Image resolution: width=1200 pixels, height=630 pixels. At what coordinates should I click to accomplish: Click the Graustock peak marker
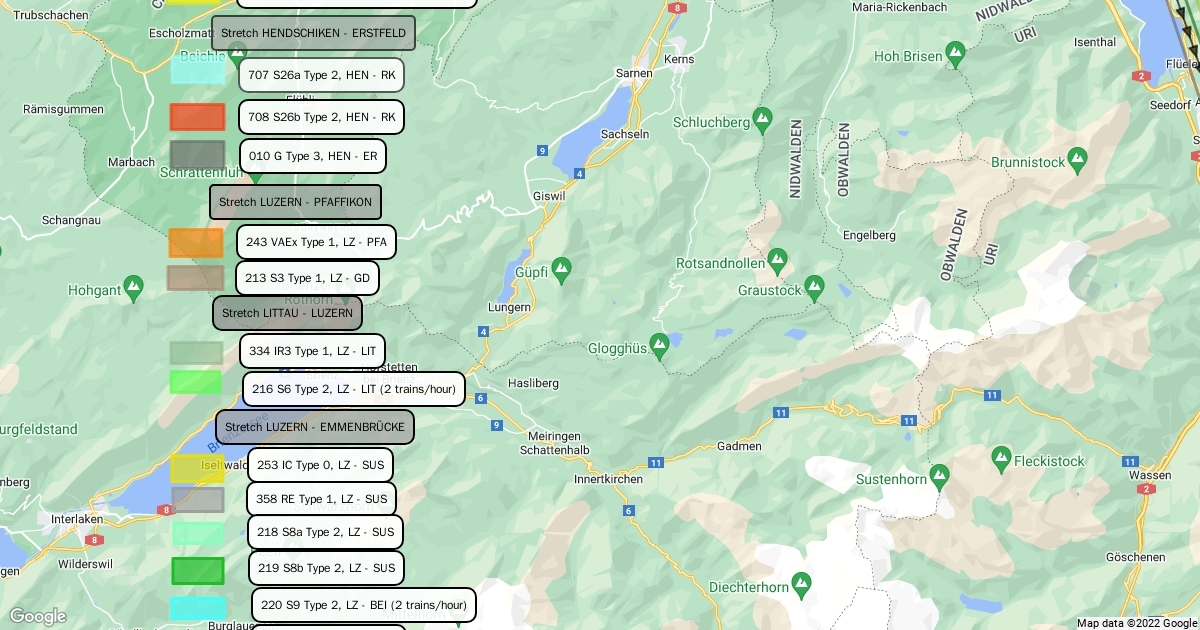(814, 285)
